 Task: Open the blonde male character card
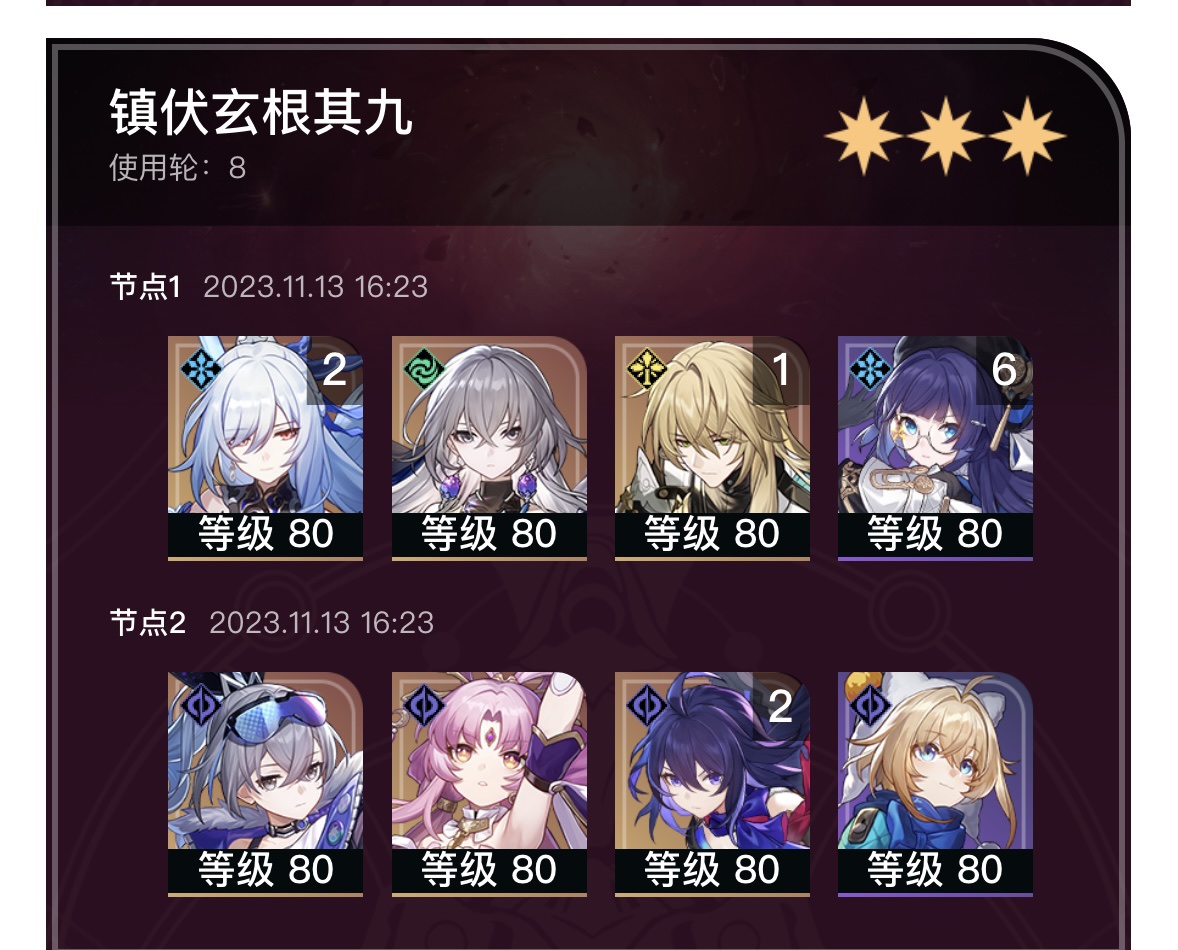pos(712,448)
